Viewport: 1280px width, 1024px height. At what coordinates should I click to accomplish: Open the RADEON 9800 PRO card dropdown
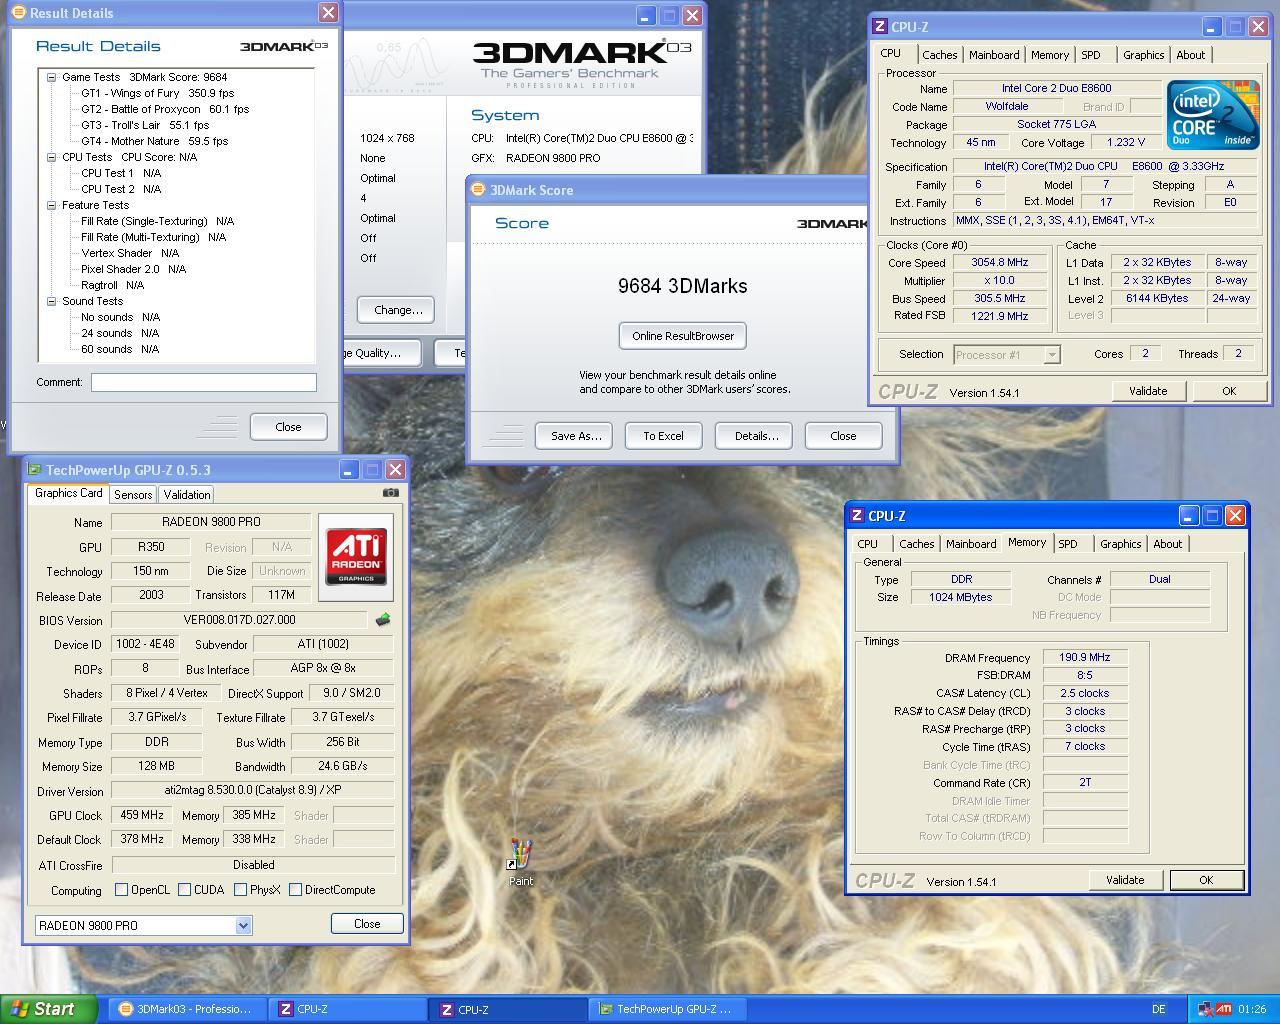click(242, 926)
